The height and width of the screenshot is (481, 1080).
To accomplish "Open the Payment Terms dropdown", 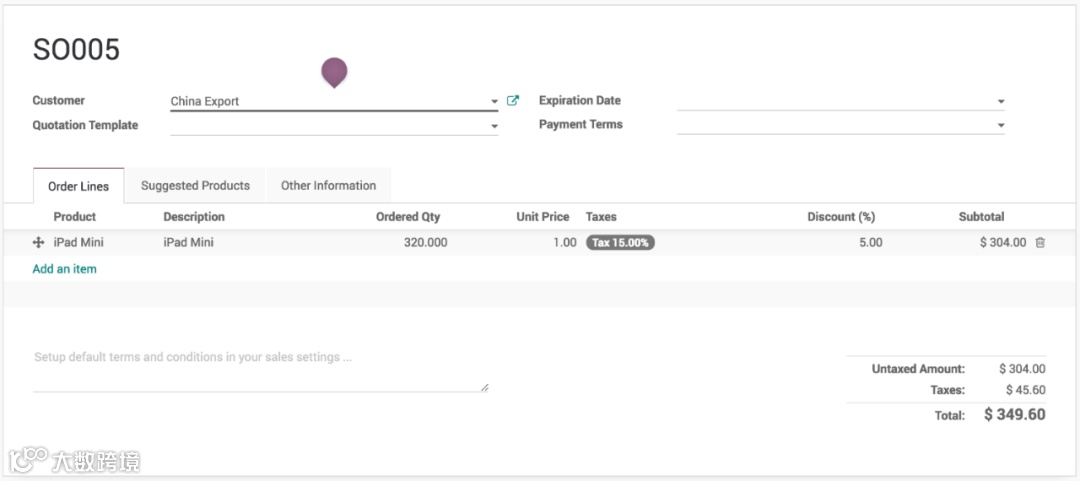I will [x=1000, y=126].
